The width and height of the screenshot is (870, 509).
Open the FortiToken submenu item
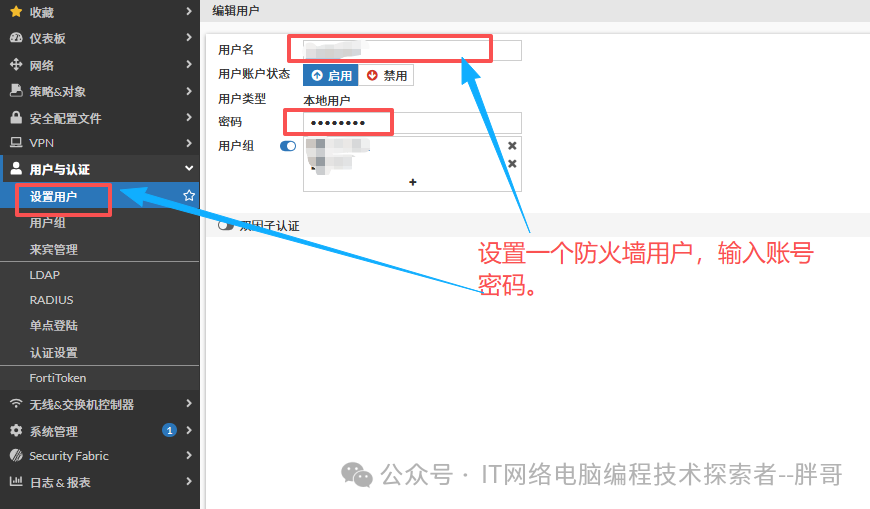click(x=58, y=378)
